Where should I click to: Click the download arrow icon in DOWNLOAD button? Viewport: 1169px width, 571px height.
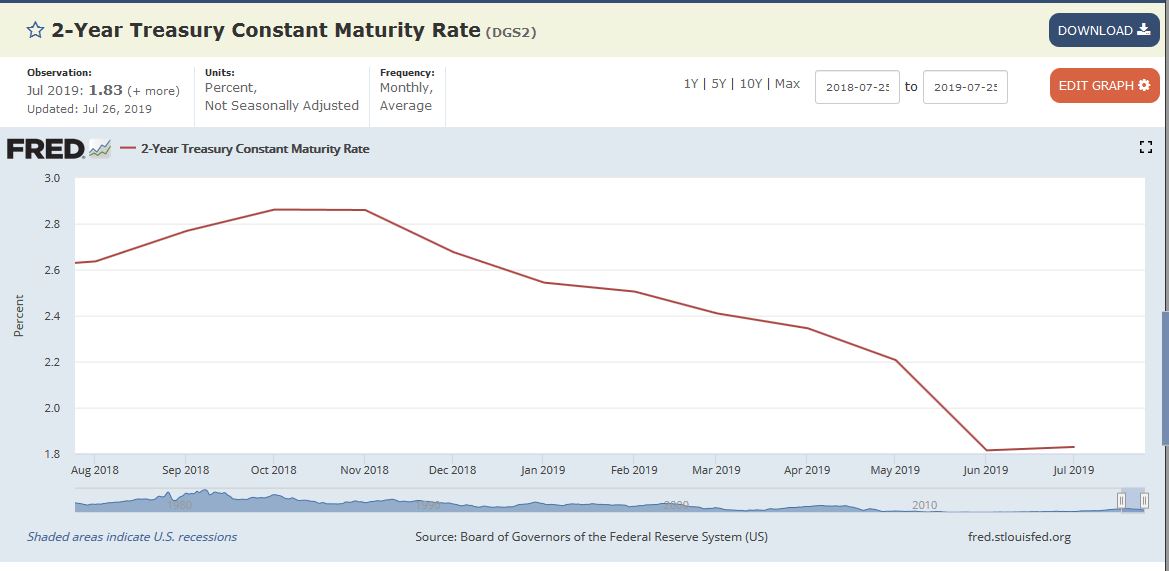point(1144,30)
